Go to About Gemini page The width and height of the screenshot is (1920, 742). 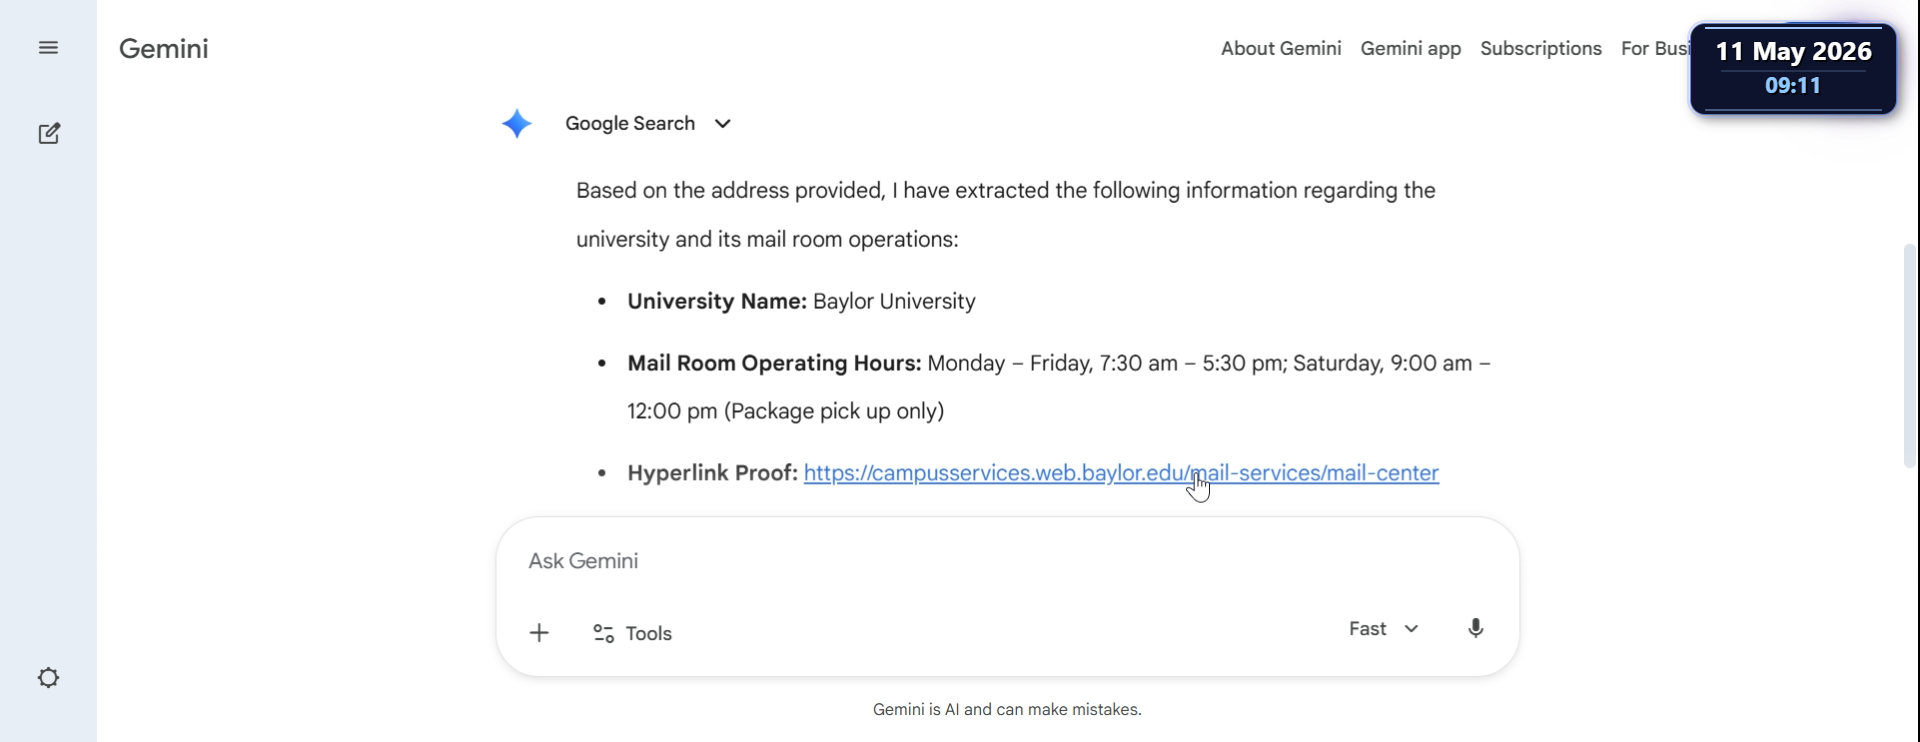pyautogui.click(x=1281, y=49)
